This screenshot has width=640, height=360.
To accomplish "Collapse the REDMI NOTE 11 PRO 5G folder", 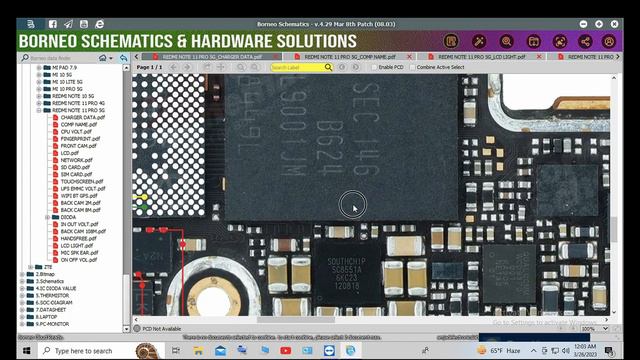I will point(39,110).
